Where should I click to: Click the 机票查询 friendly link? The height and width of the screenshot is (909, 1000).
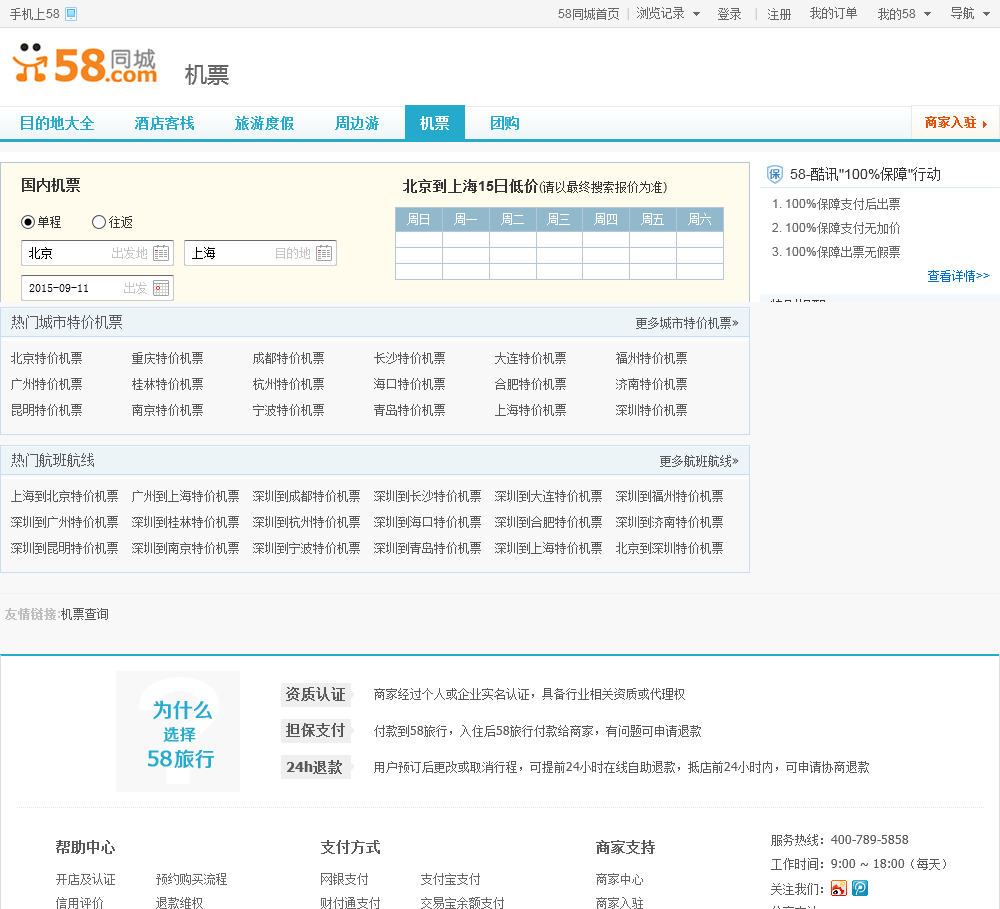coord(84,614)
